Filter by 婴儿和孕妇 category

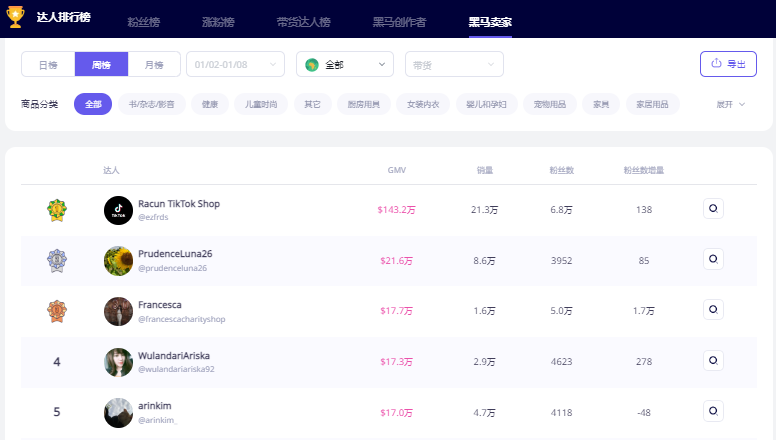coord(486,104)
